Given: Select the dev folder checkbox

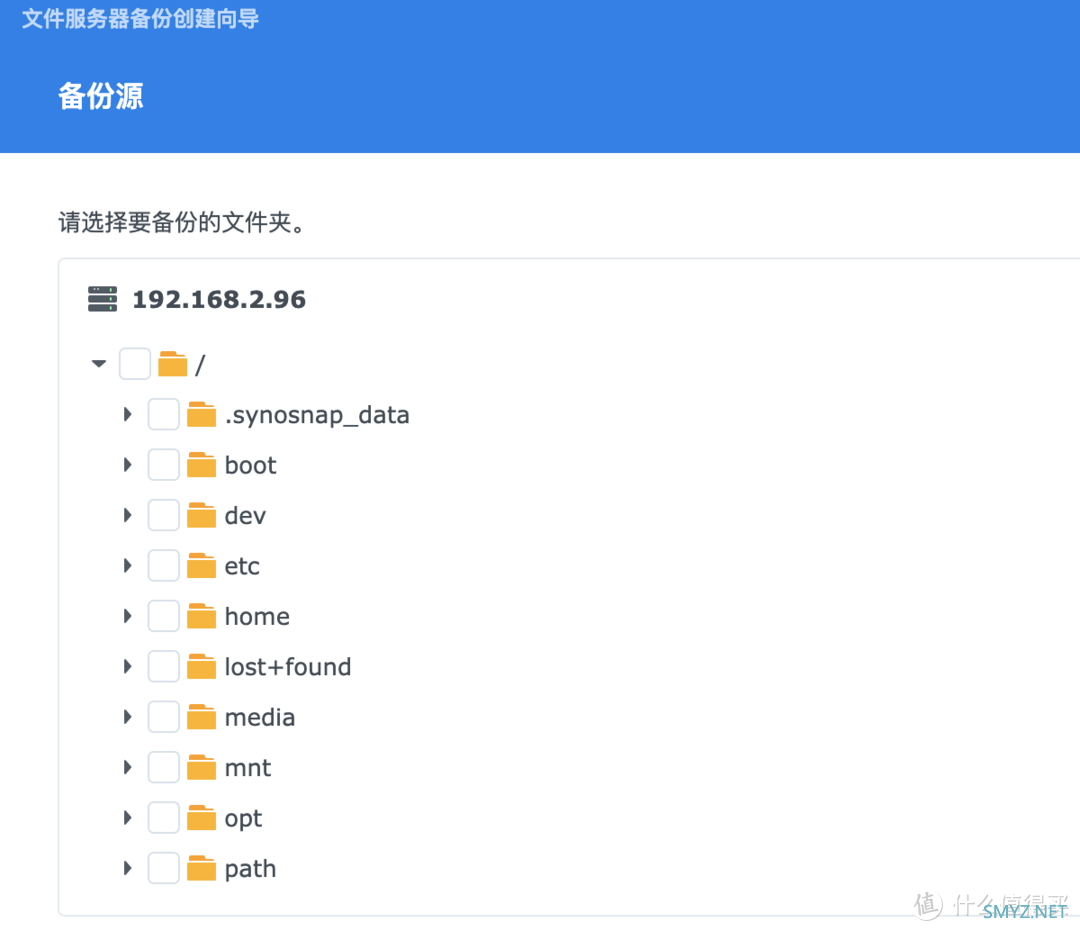Looking at the screenshot, I should click(164, 515).
